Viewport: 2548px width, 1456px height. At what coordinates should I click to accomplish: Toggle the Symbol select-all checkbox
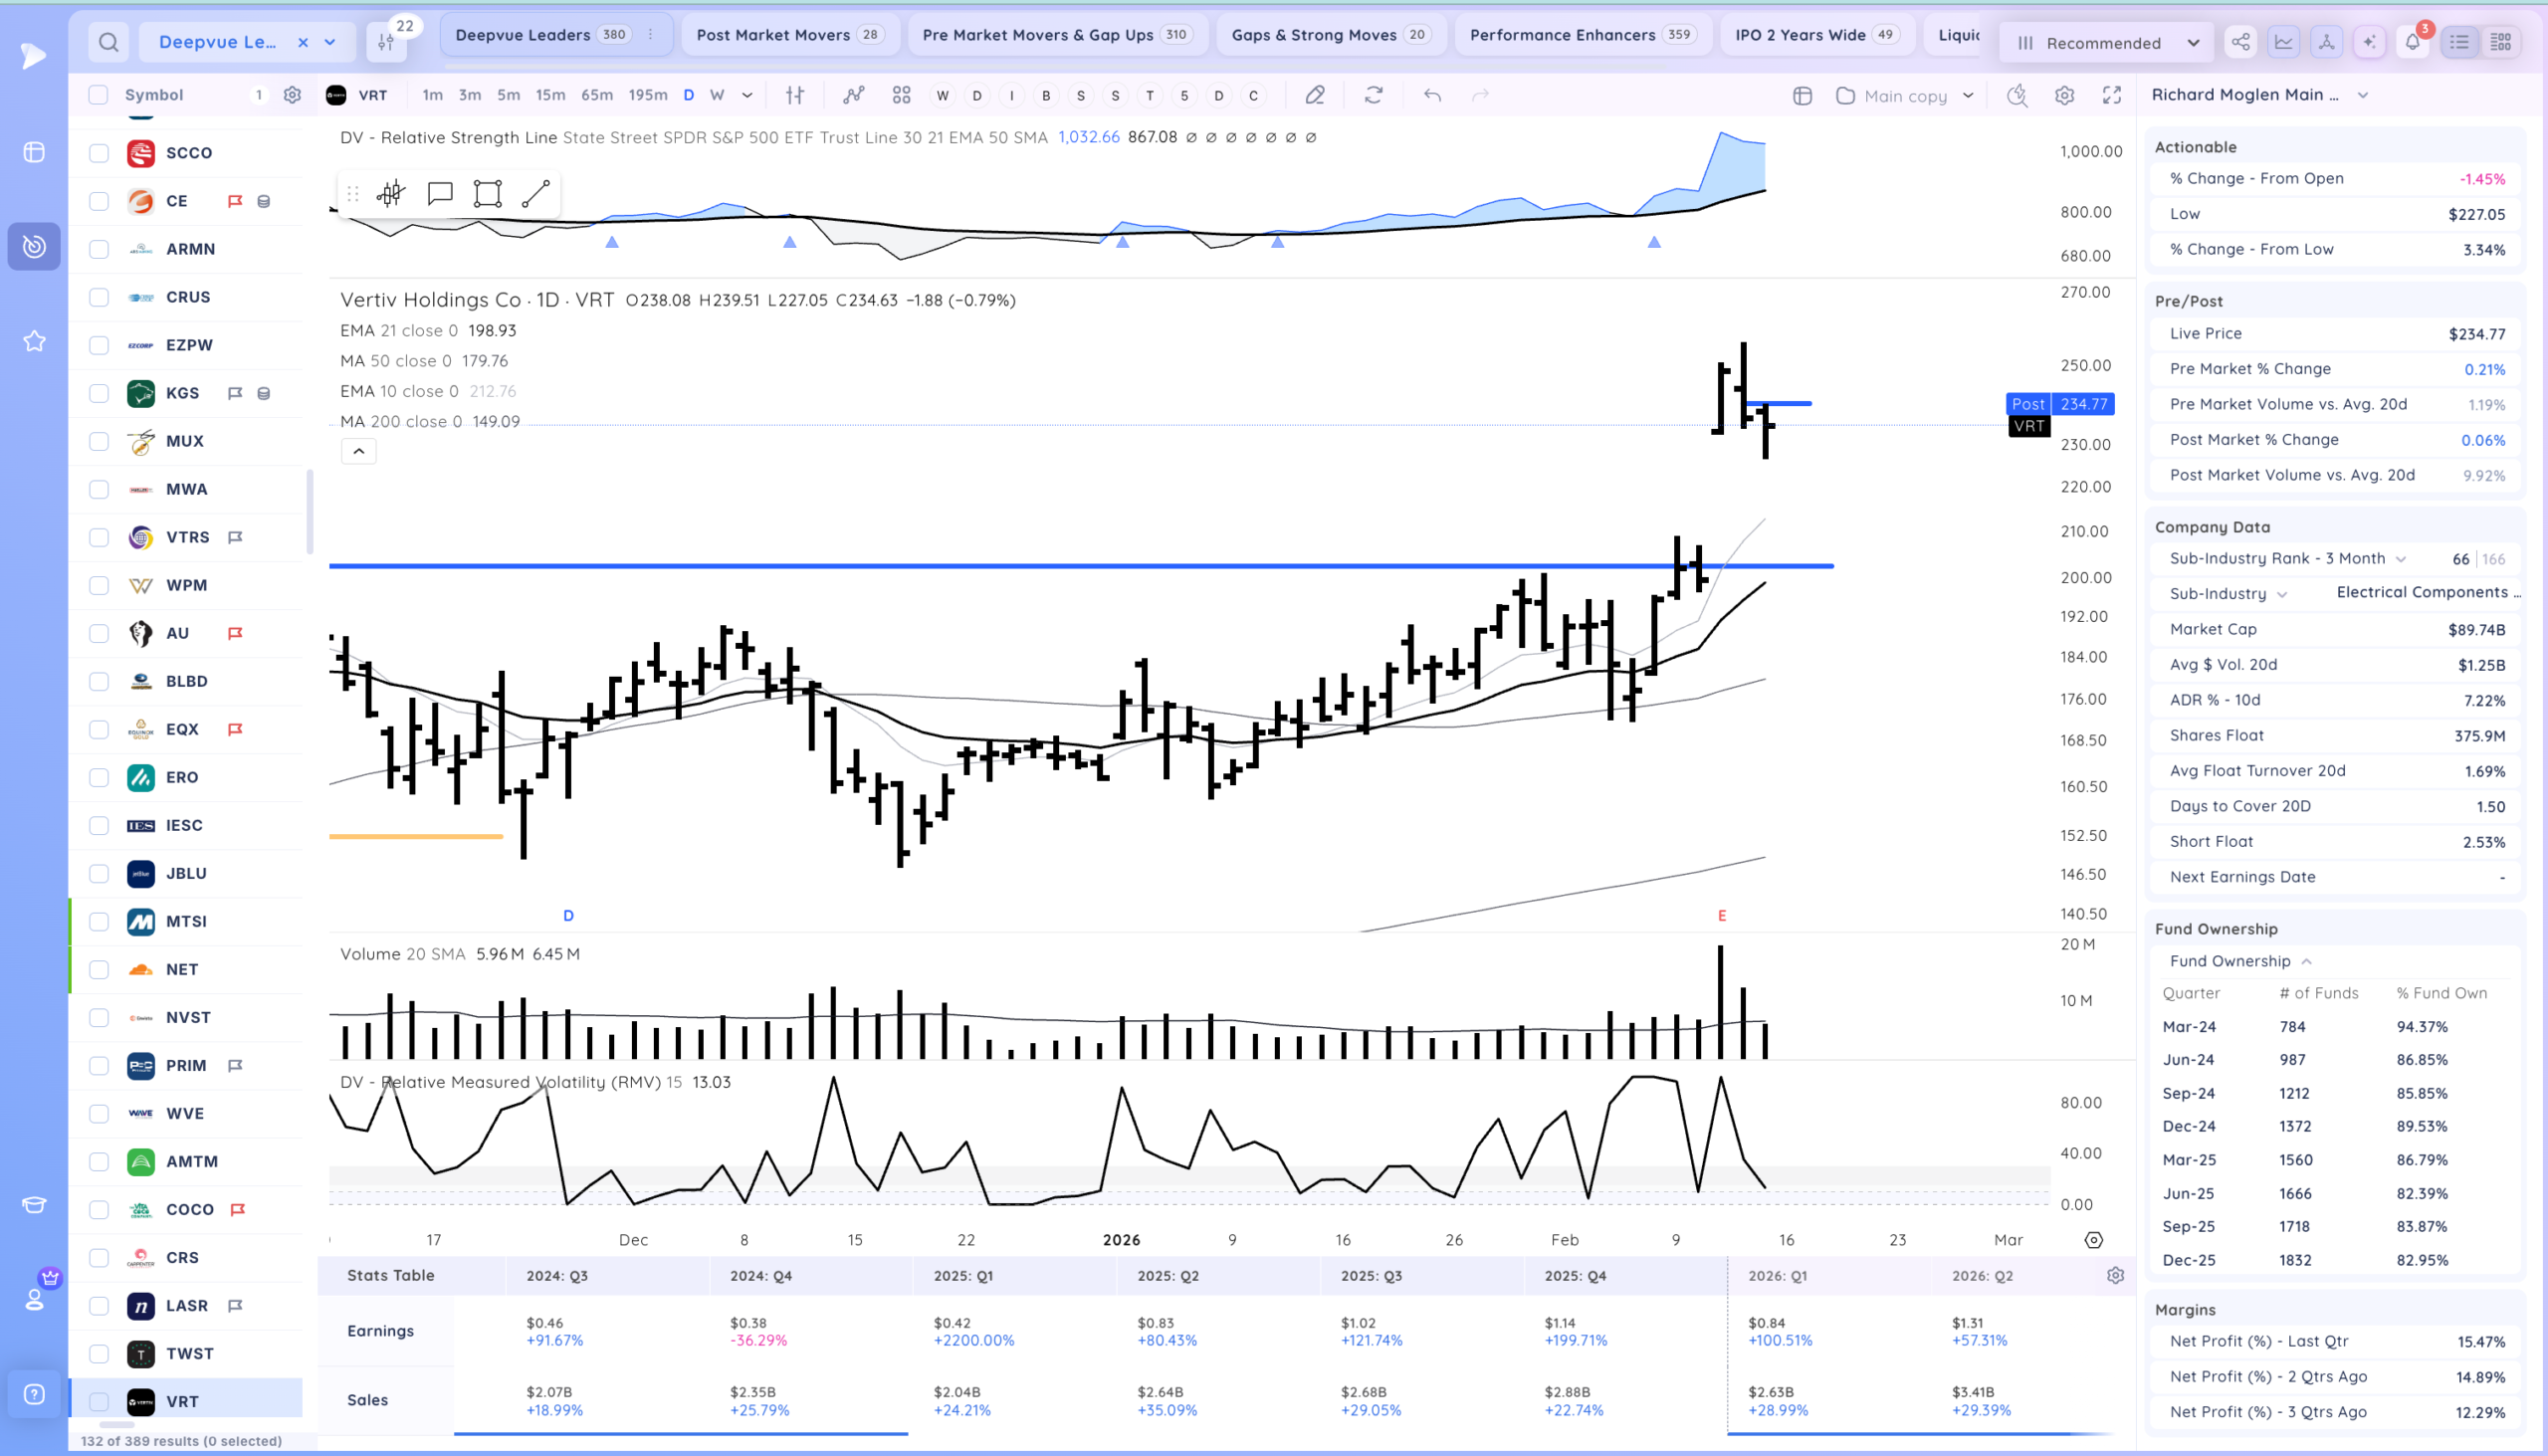[x=98, y=95]
